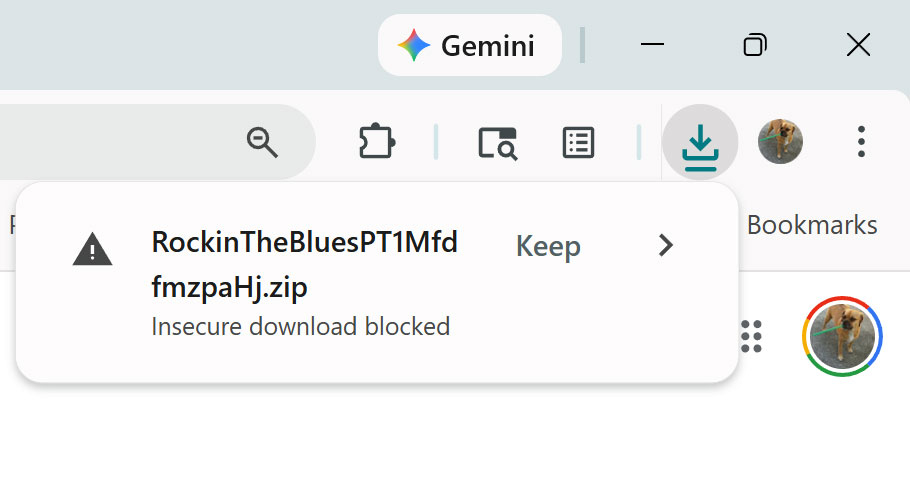Screen dimensions: 910x495
Task: Open the Chrome profile avatar in toolbar
Action: click(x=780, y=142)
